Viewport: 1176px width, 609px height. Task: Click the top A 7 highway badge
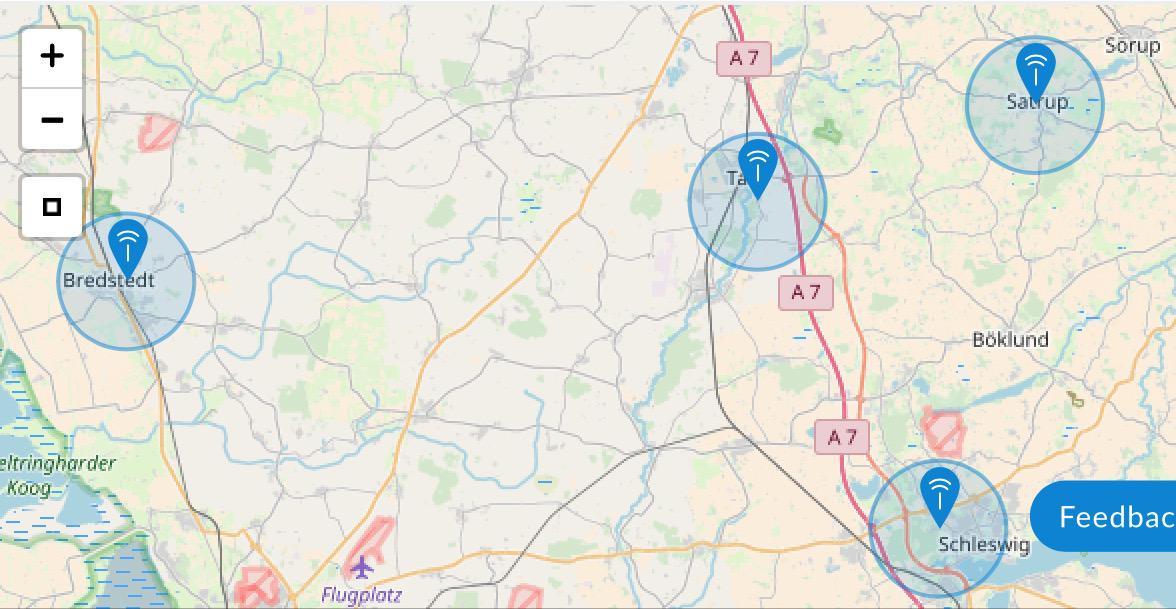(744, 58)
